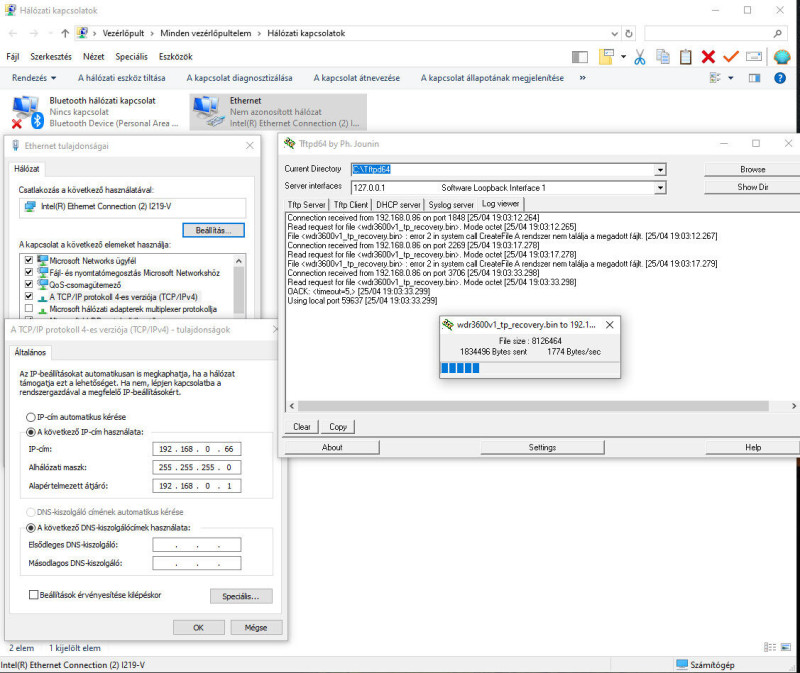Click the up arrow navigation icon
Viewport: 800px width, 673px height.
pyautogui.click(x=65, y=34)
